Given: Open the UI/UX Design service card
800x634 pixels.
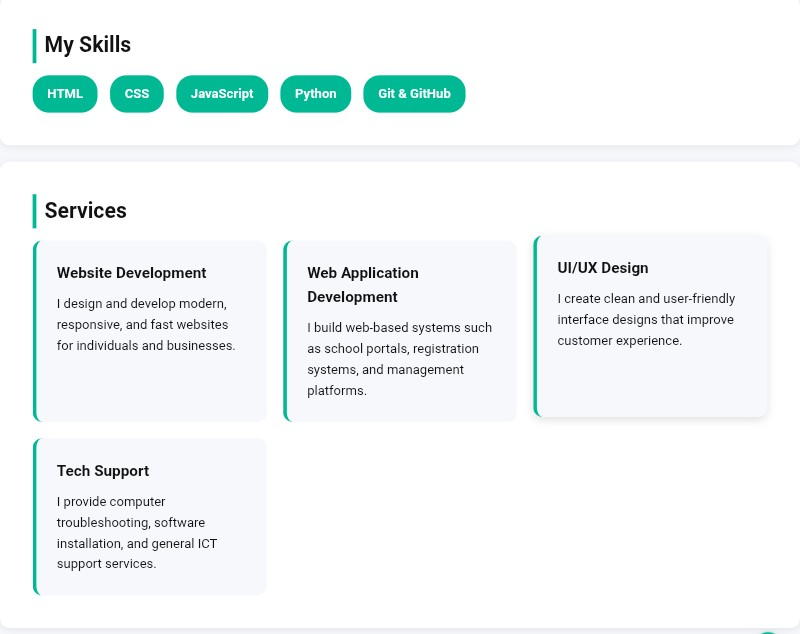Looking at the screenshot, I should point(650,327).
